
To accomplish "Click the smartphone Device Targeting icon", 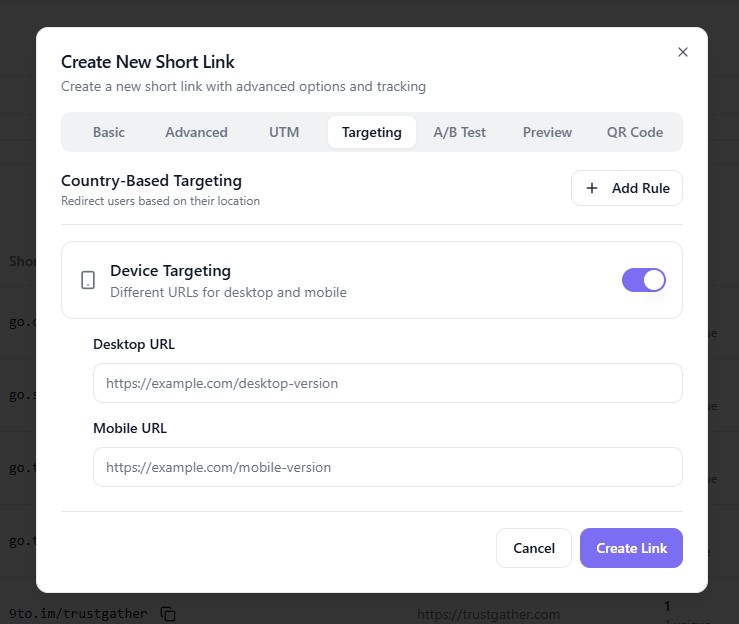I will click(x=88, y=280).
